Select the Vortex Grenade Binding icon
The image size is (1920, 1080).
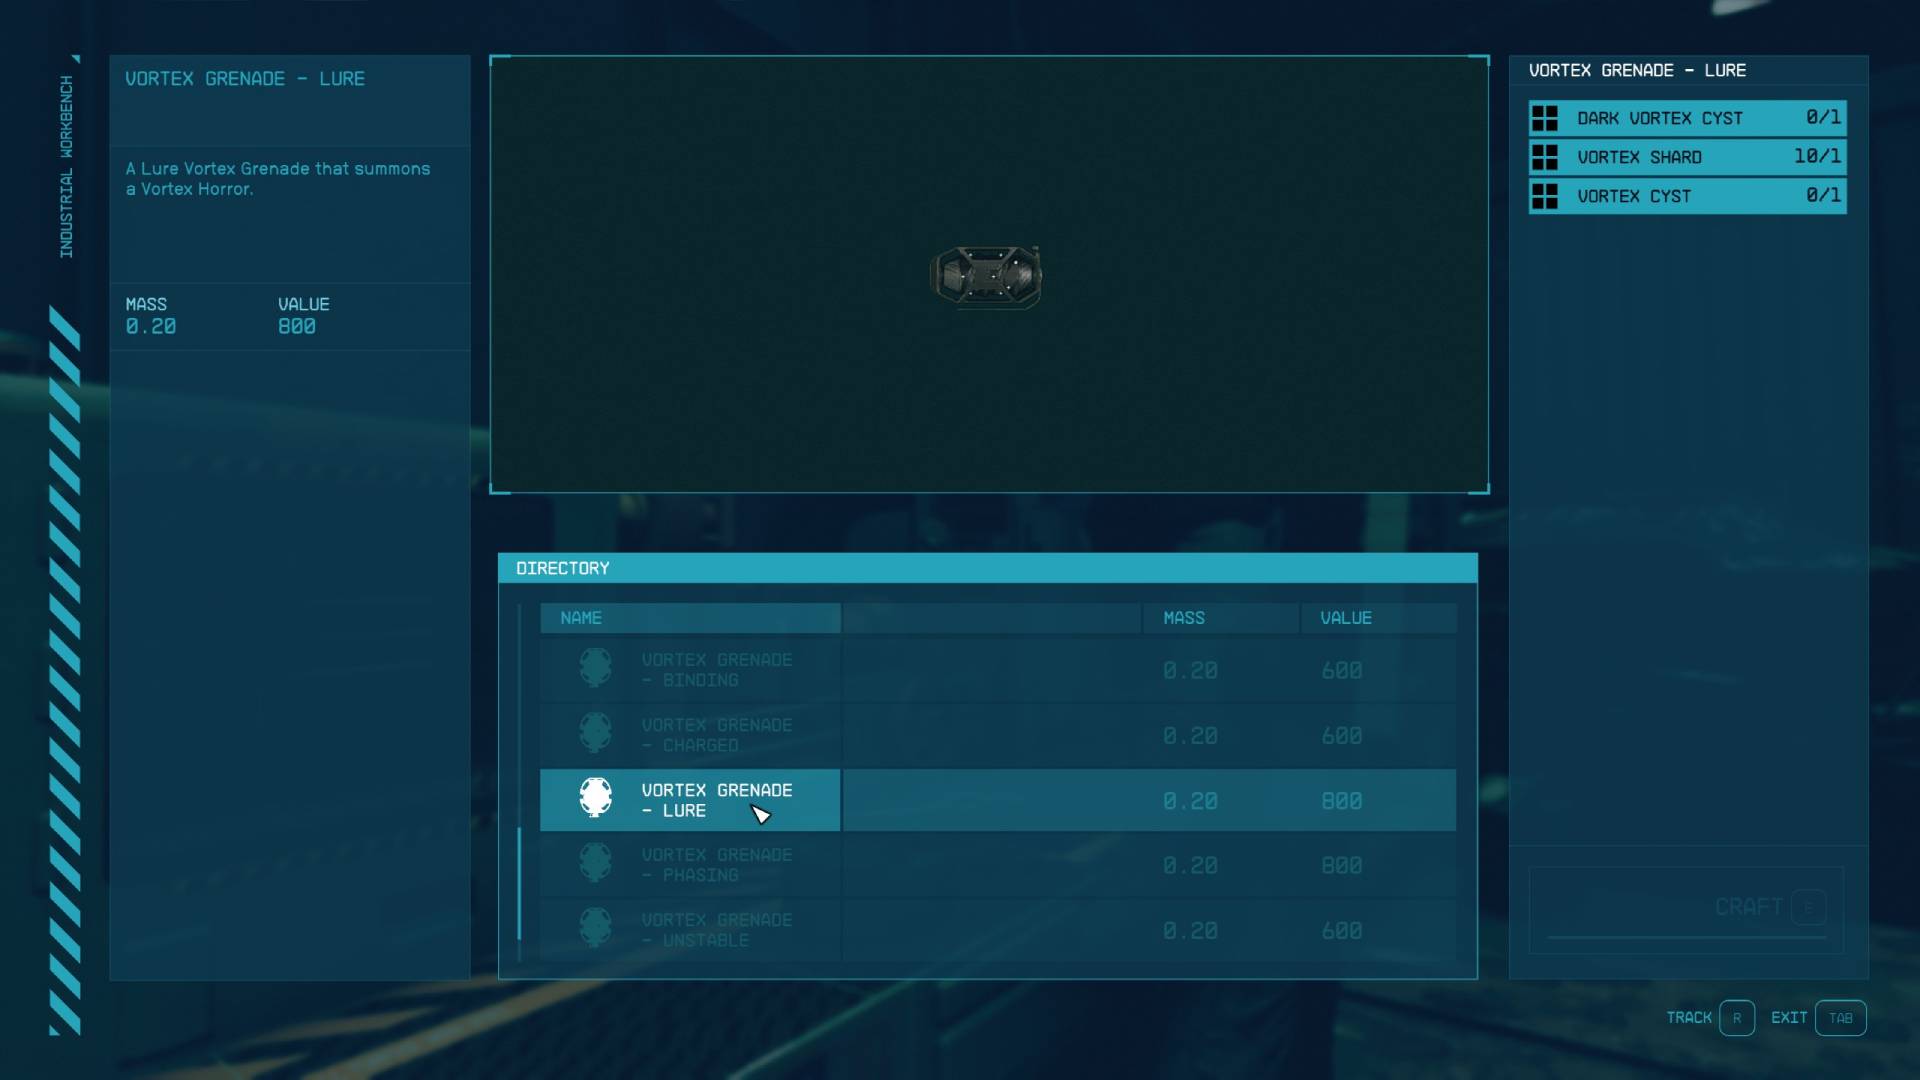tap(595, 669)
